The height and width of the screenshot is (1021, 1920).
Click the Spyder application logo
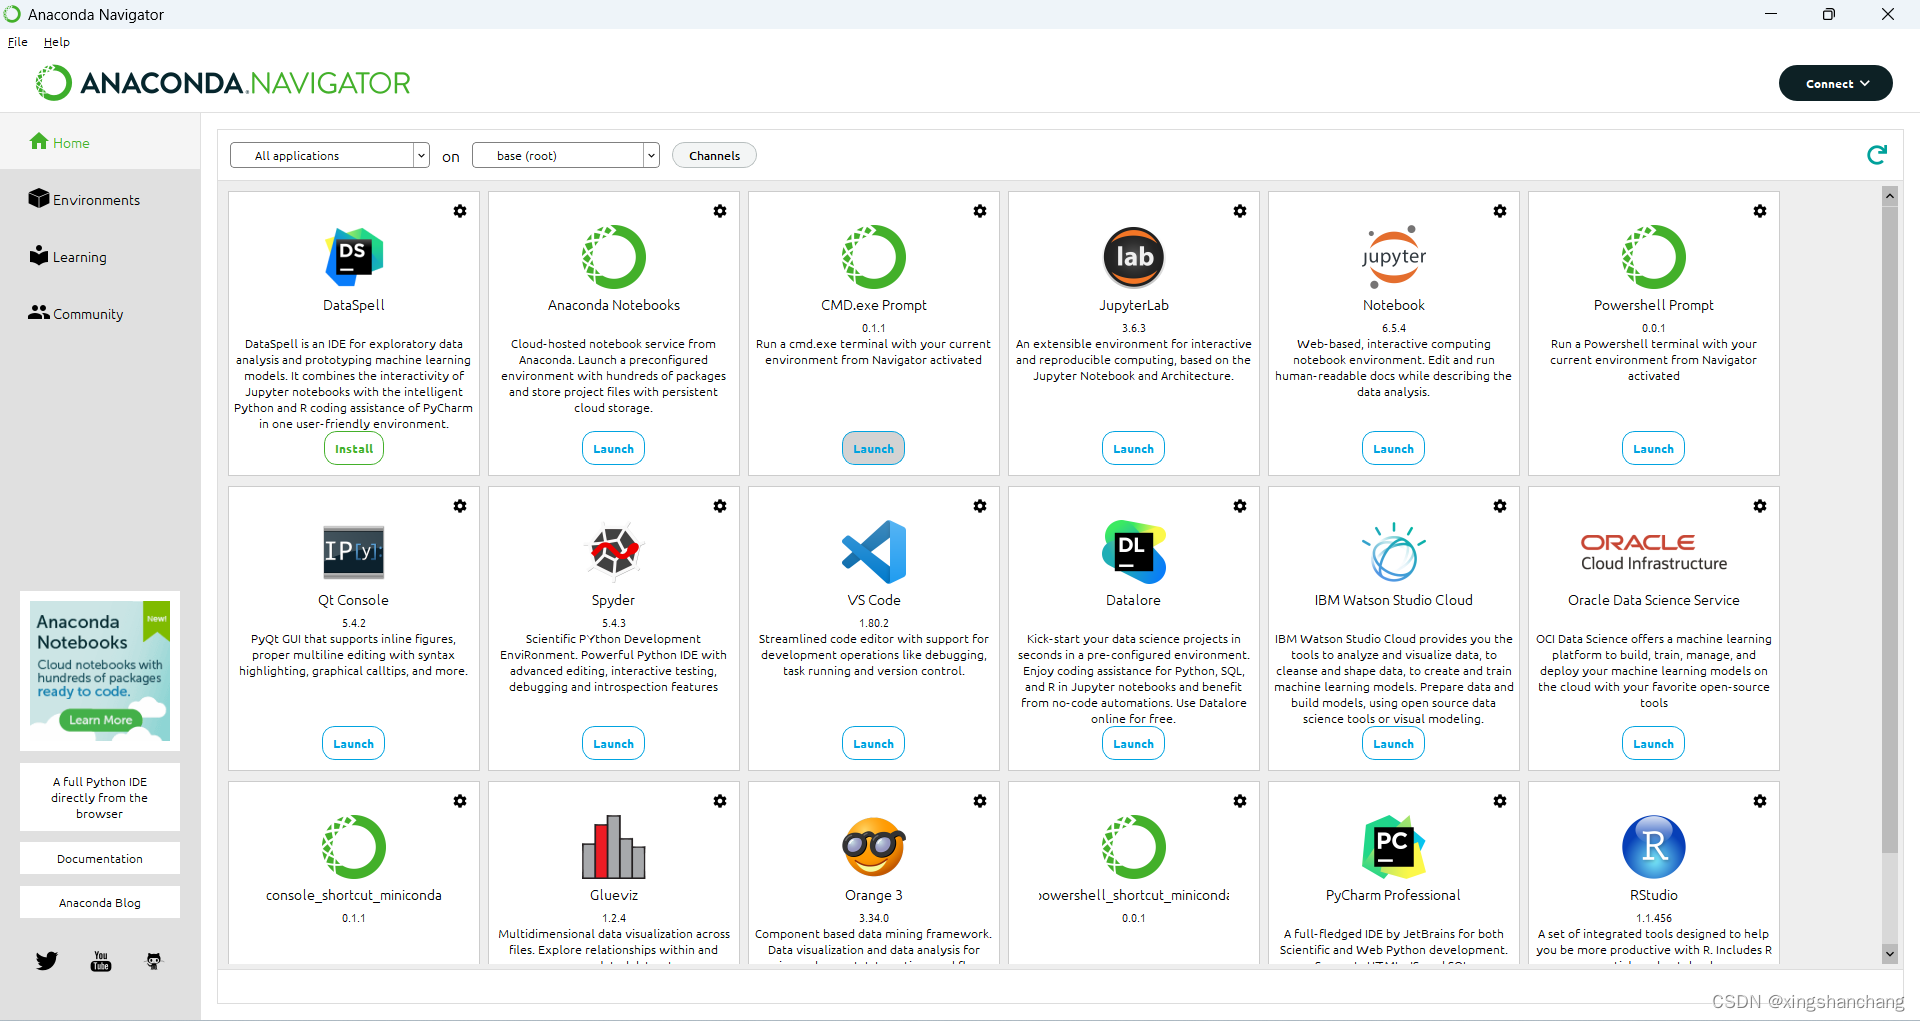[x=614, y=551]
